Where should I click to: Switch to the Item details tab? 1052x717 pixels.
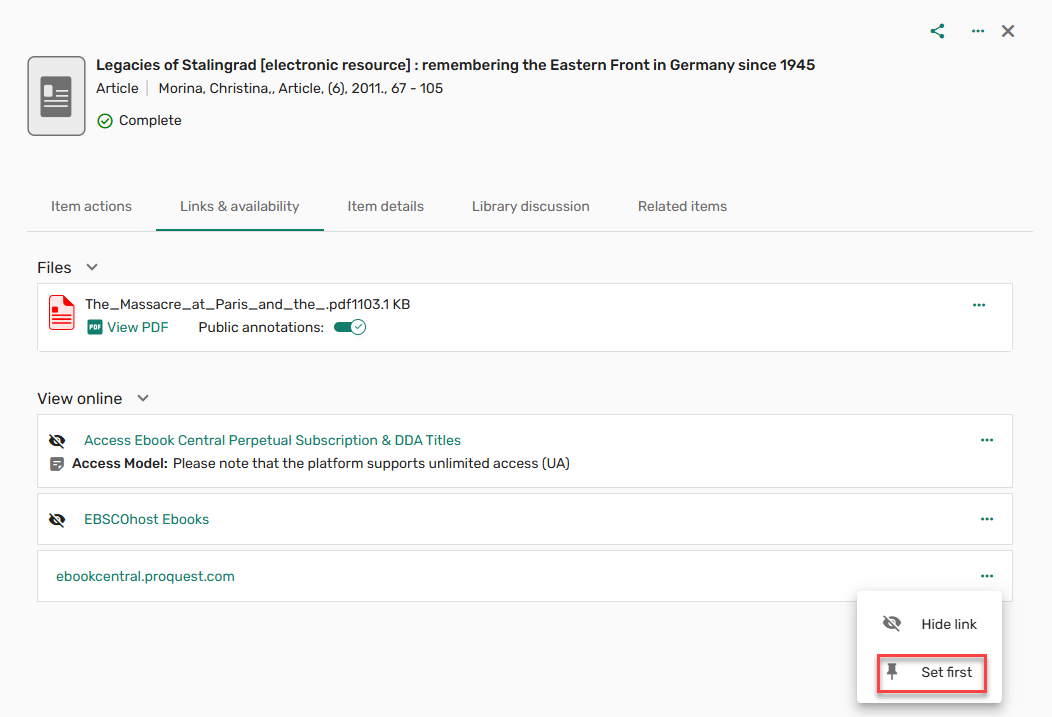click(385, 206)
